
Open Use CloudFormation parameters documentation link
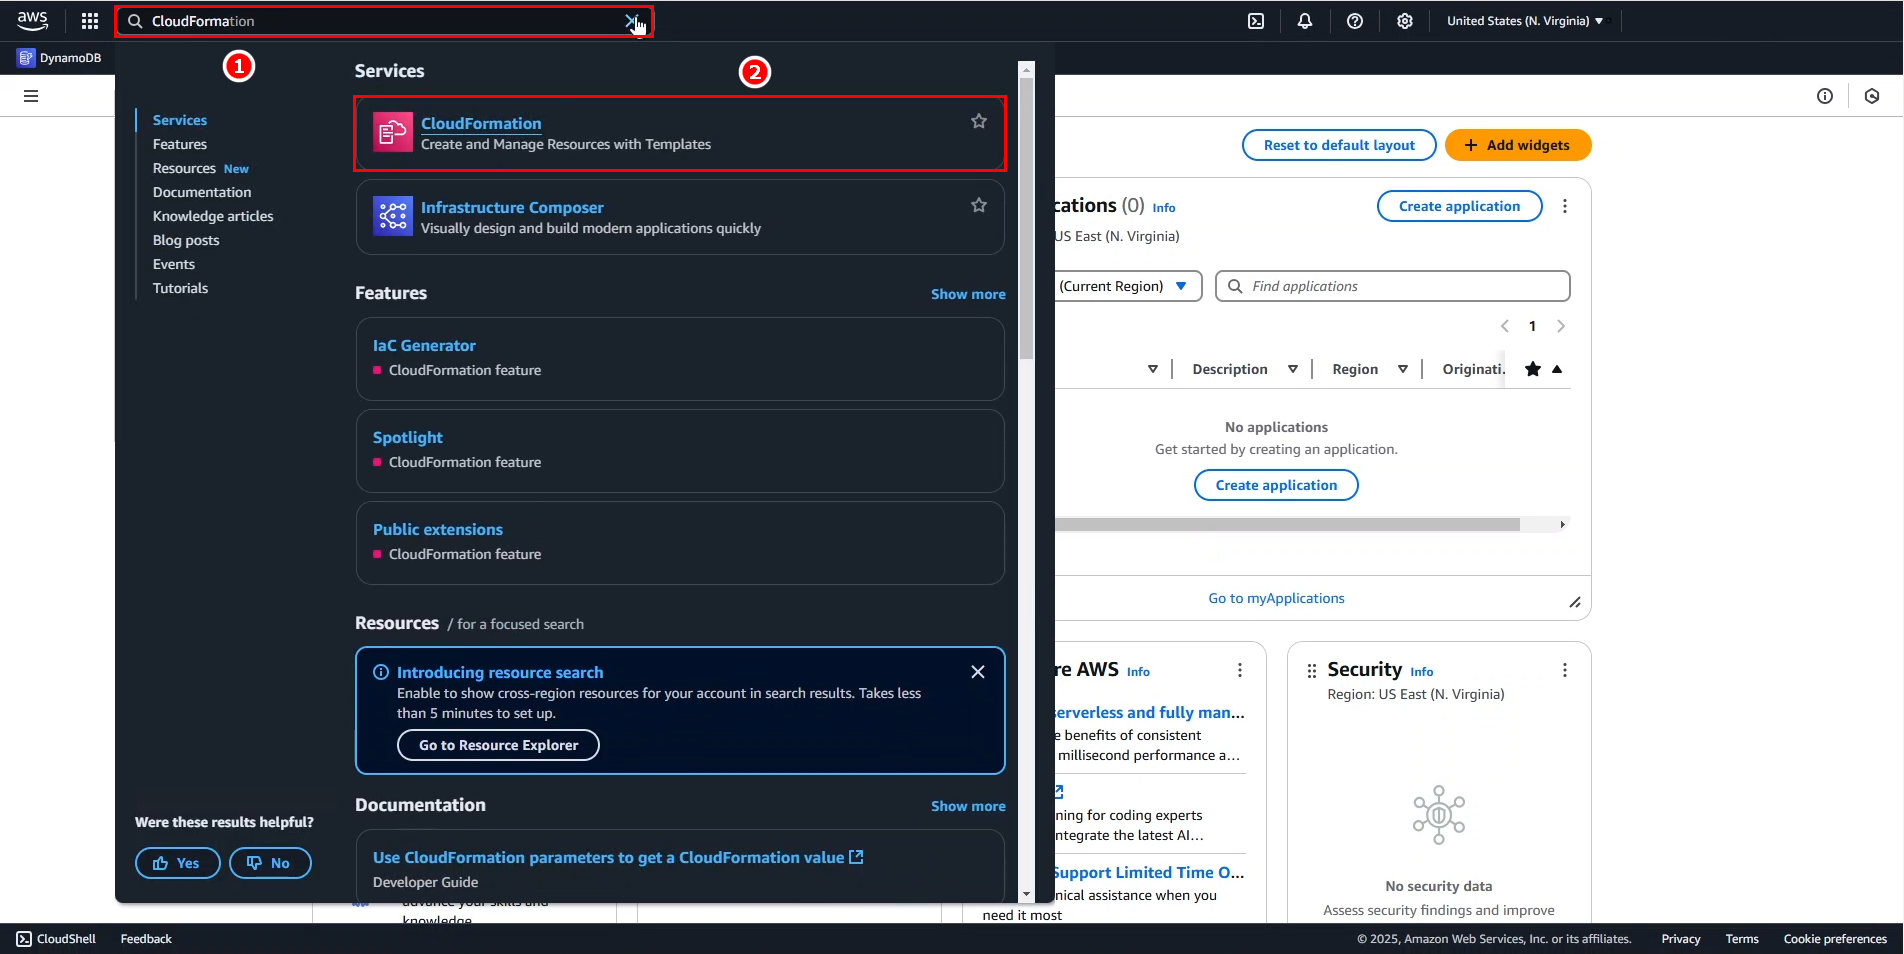tap(618, 857)
